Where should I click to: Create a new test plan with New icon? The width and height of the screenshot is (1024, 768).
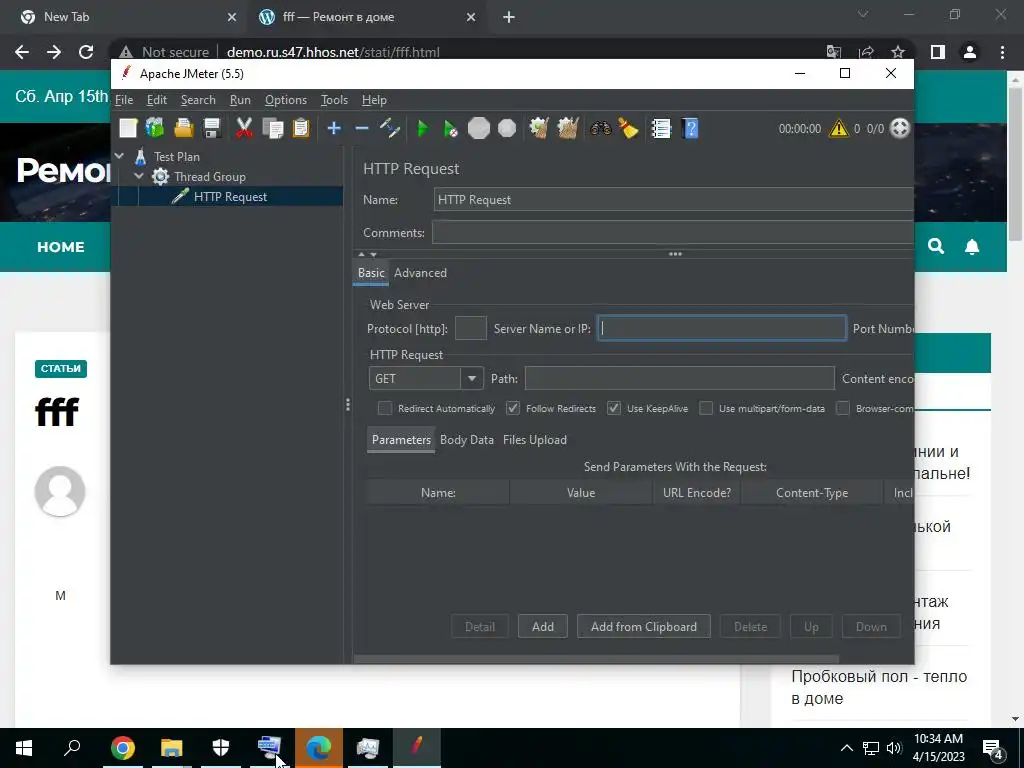click(128, 129)
